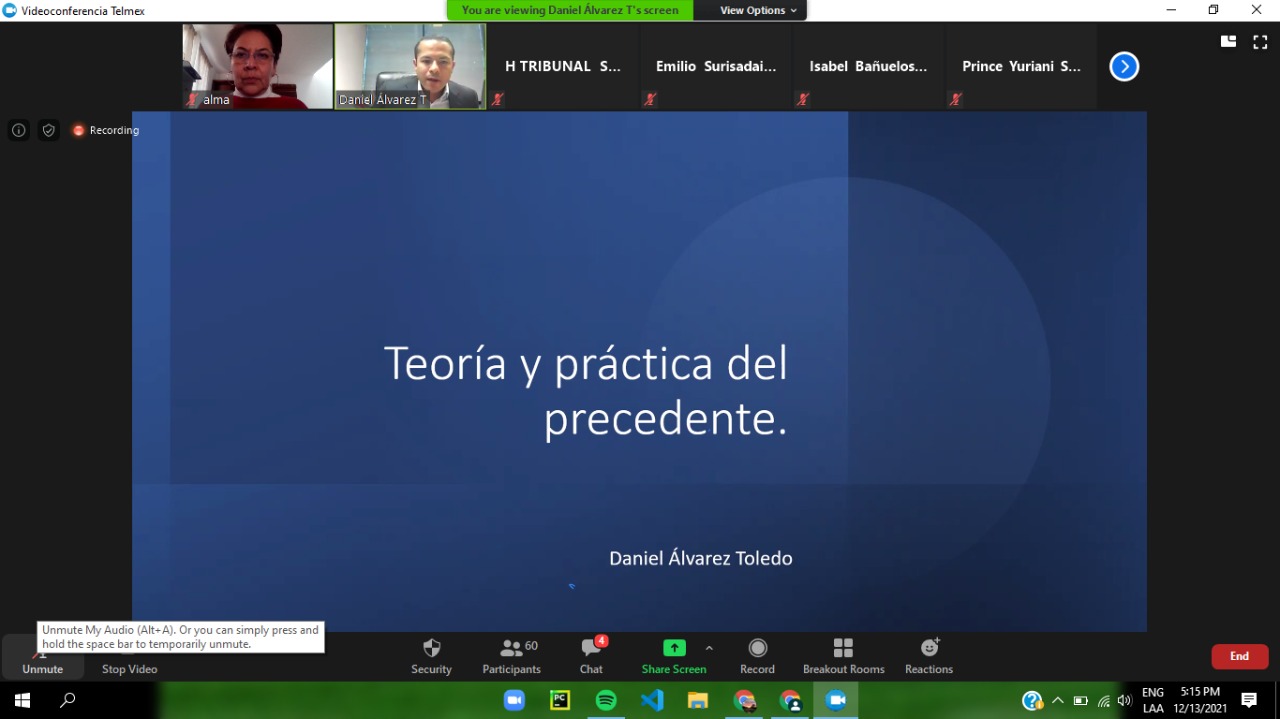Open Visual Studio Code from the taskbar
Viewport: 1280px width, 719px height.
click(x=652, y=700)
